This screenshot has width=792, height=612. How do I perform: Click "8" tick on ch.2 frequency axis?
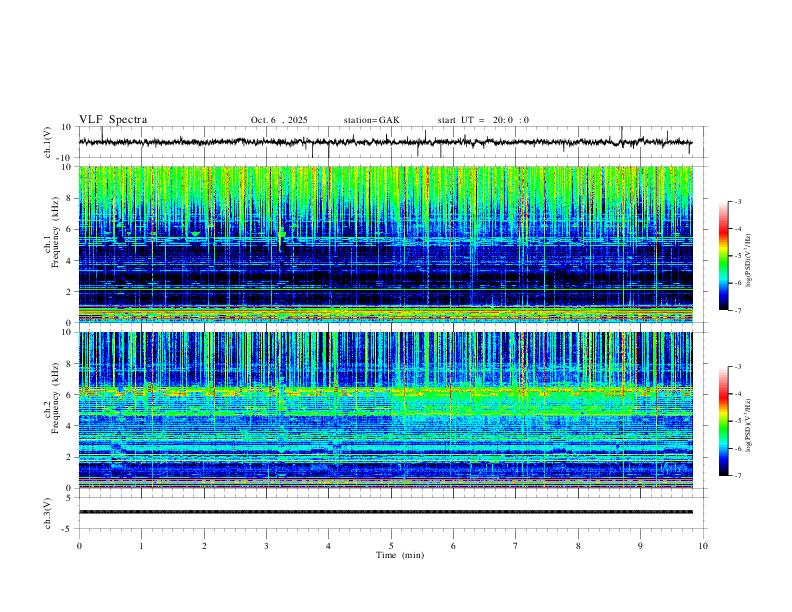click(69, 364)
